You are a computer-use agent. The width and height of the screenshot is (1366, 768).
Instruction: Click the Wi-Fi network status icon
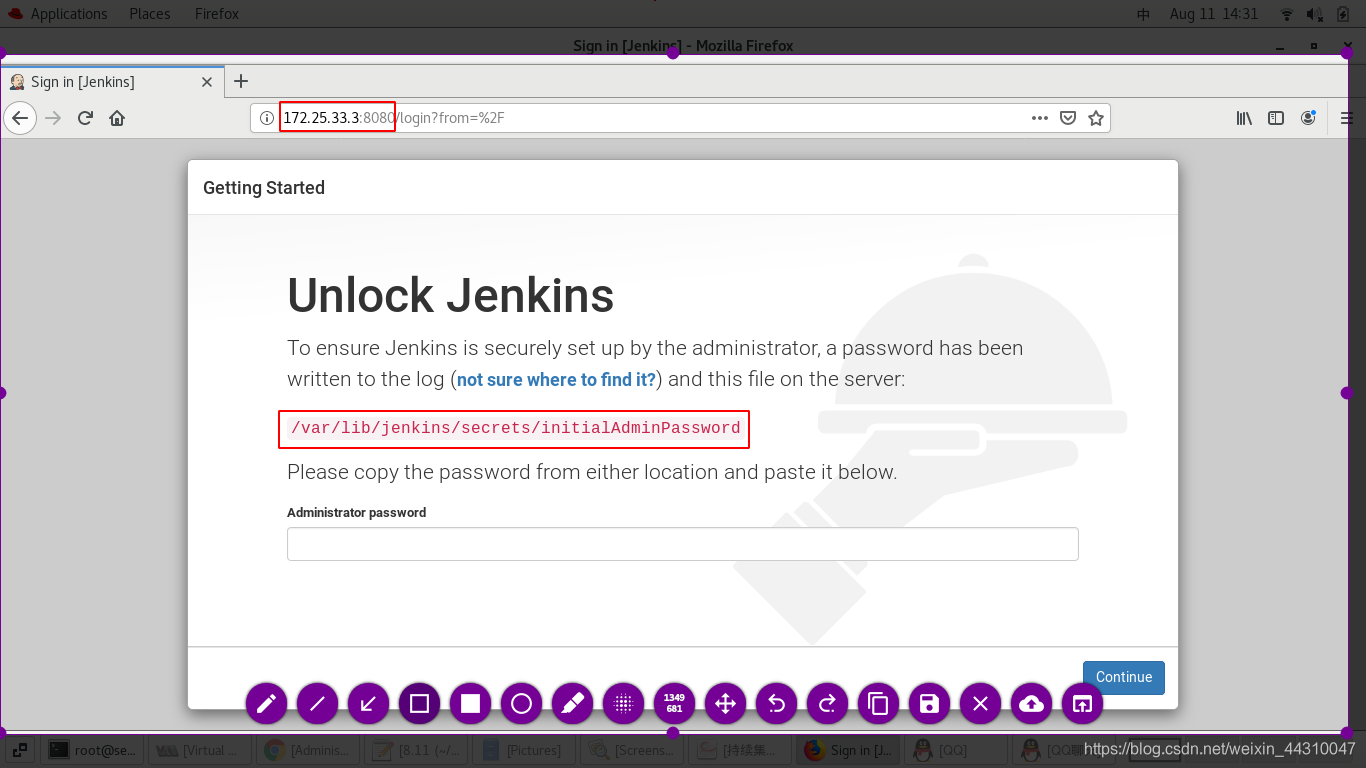[1287, 14]
